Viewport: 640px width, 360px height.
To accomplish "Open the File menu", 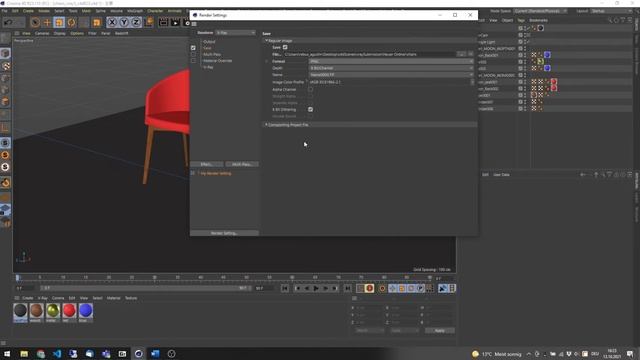I will pyautogui.click(x=5, y=11).
